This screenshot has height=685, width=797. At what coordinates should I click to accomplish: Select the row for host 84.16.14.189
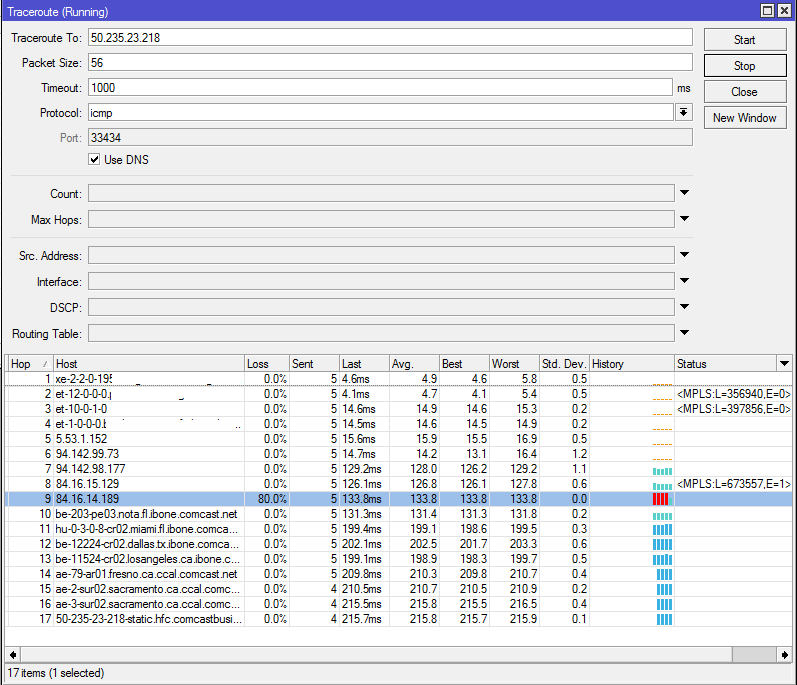398,499
